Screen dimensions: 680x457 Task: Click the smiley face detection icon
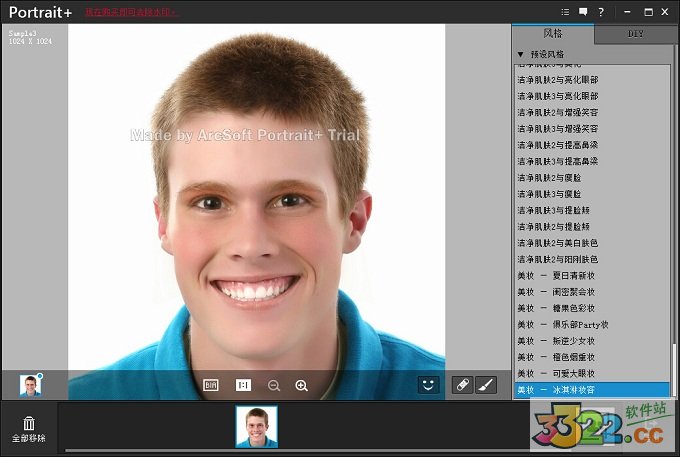tap(428, 384)
